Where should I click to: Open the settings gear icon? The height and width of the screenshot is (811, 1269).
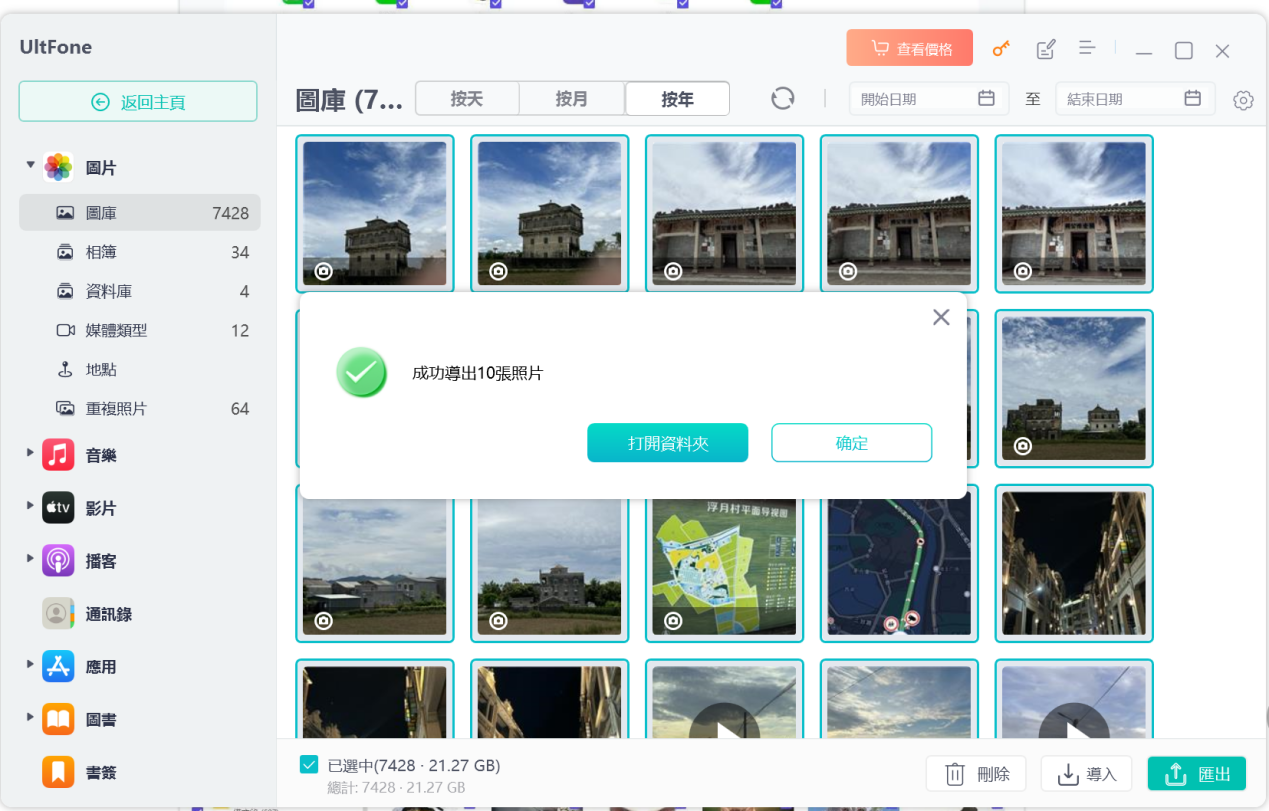1242,100
